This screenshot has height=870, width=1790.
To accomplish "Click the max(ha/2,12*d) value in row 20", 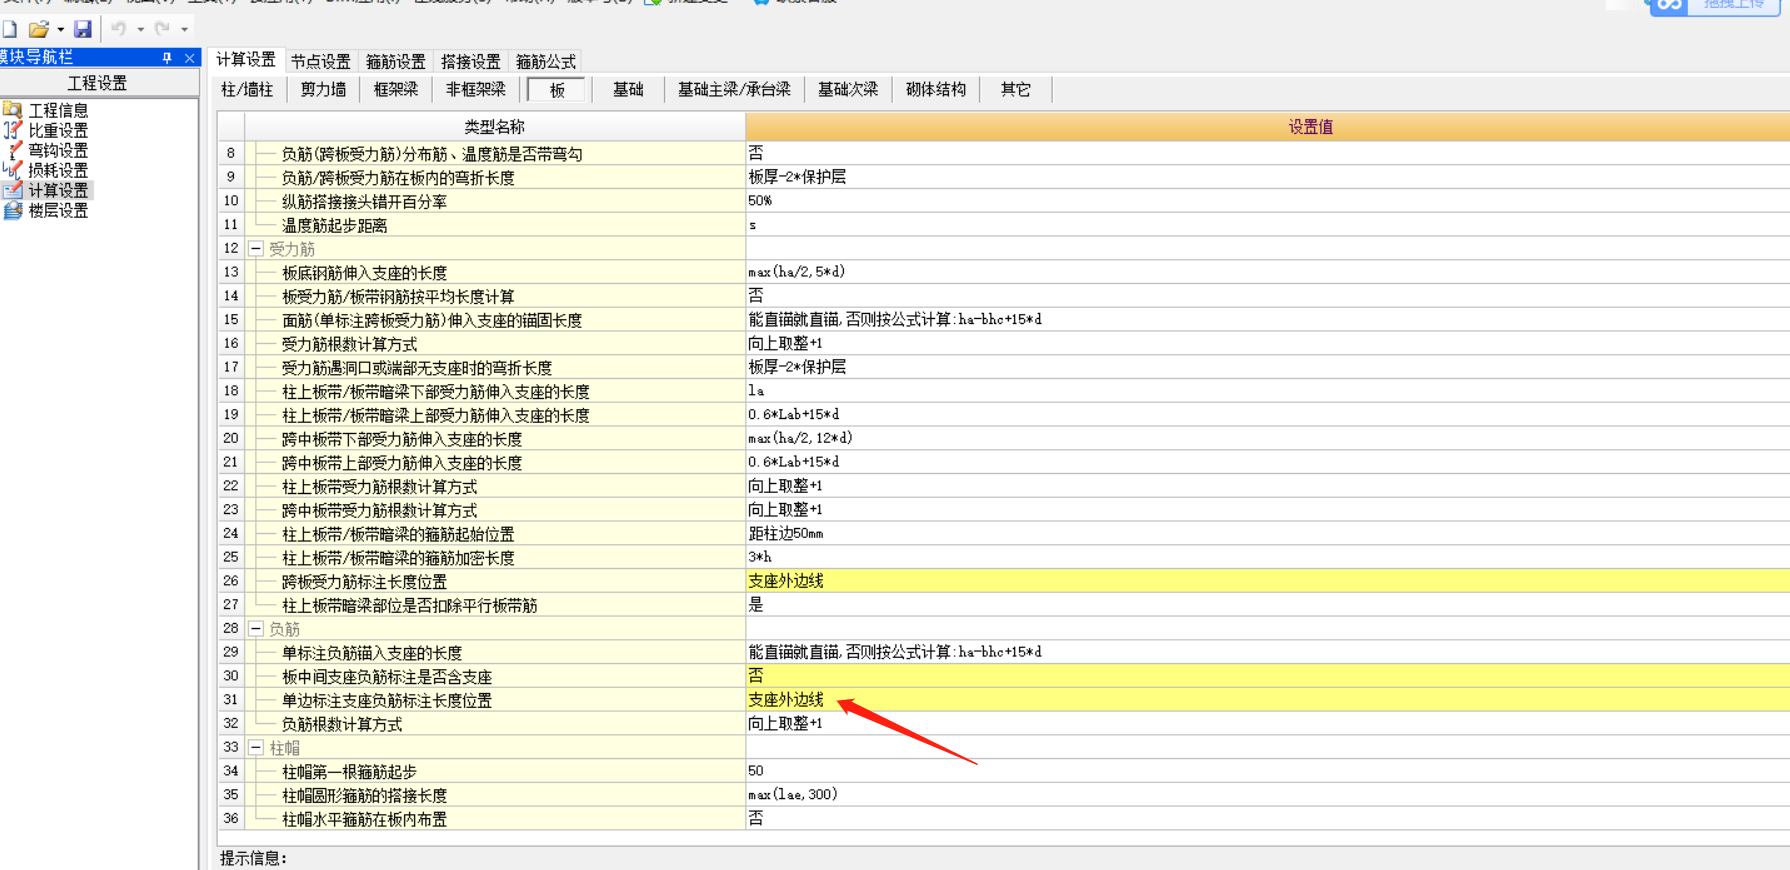I will [x=1268, y=438].
